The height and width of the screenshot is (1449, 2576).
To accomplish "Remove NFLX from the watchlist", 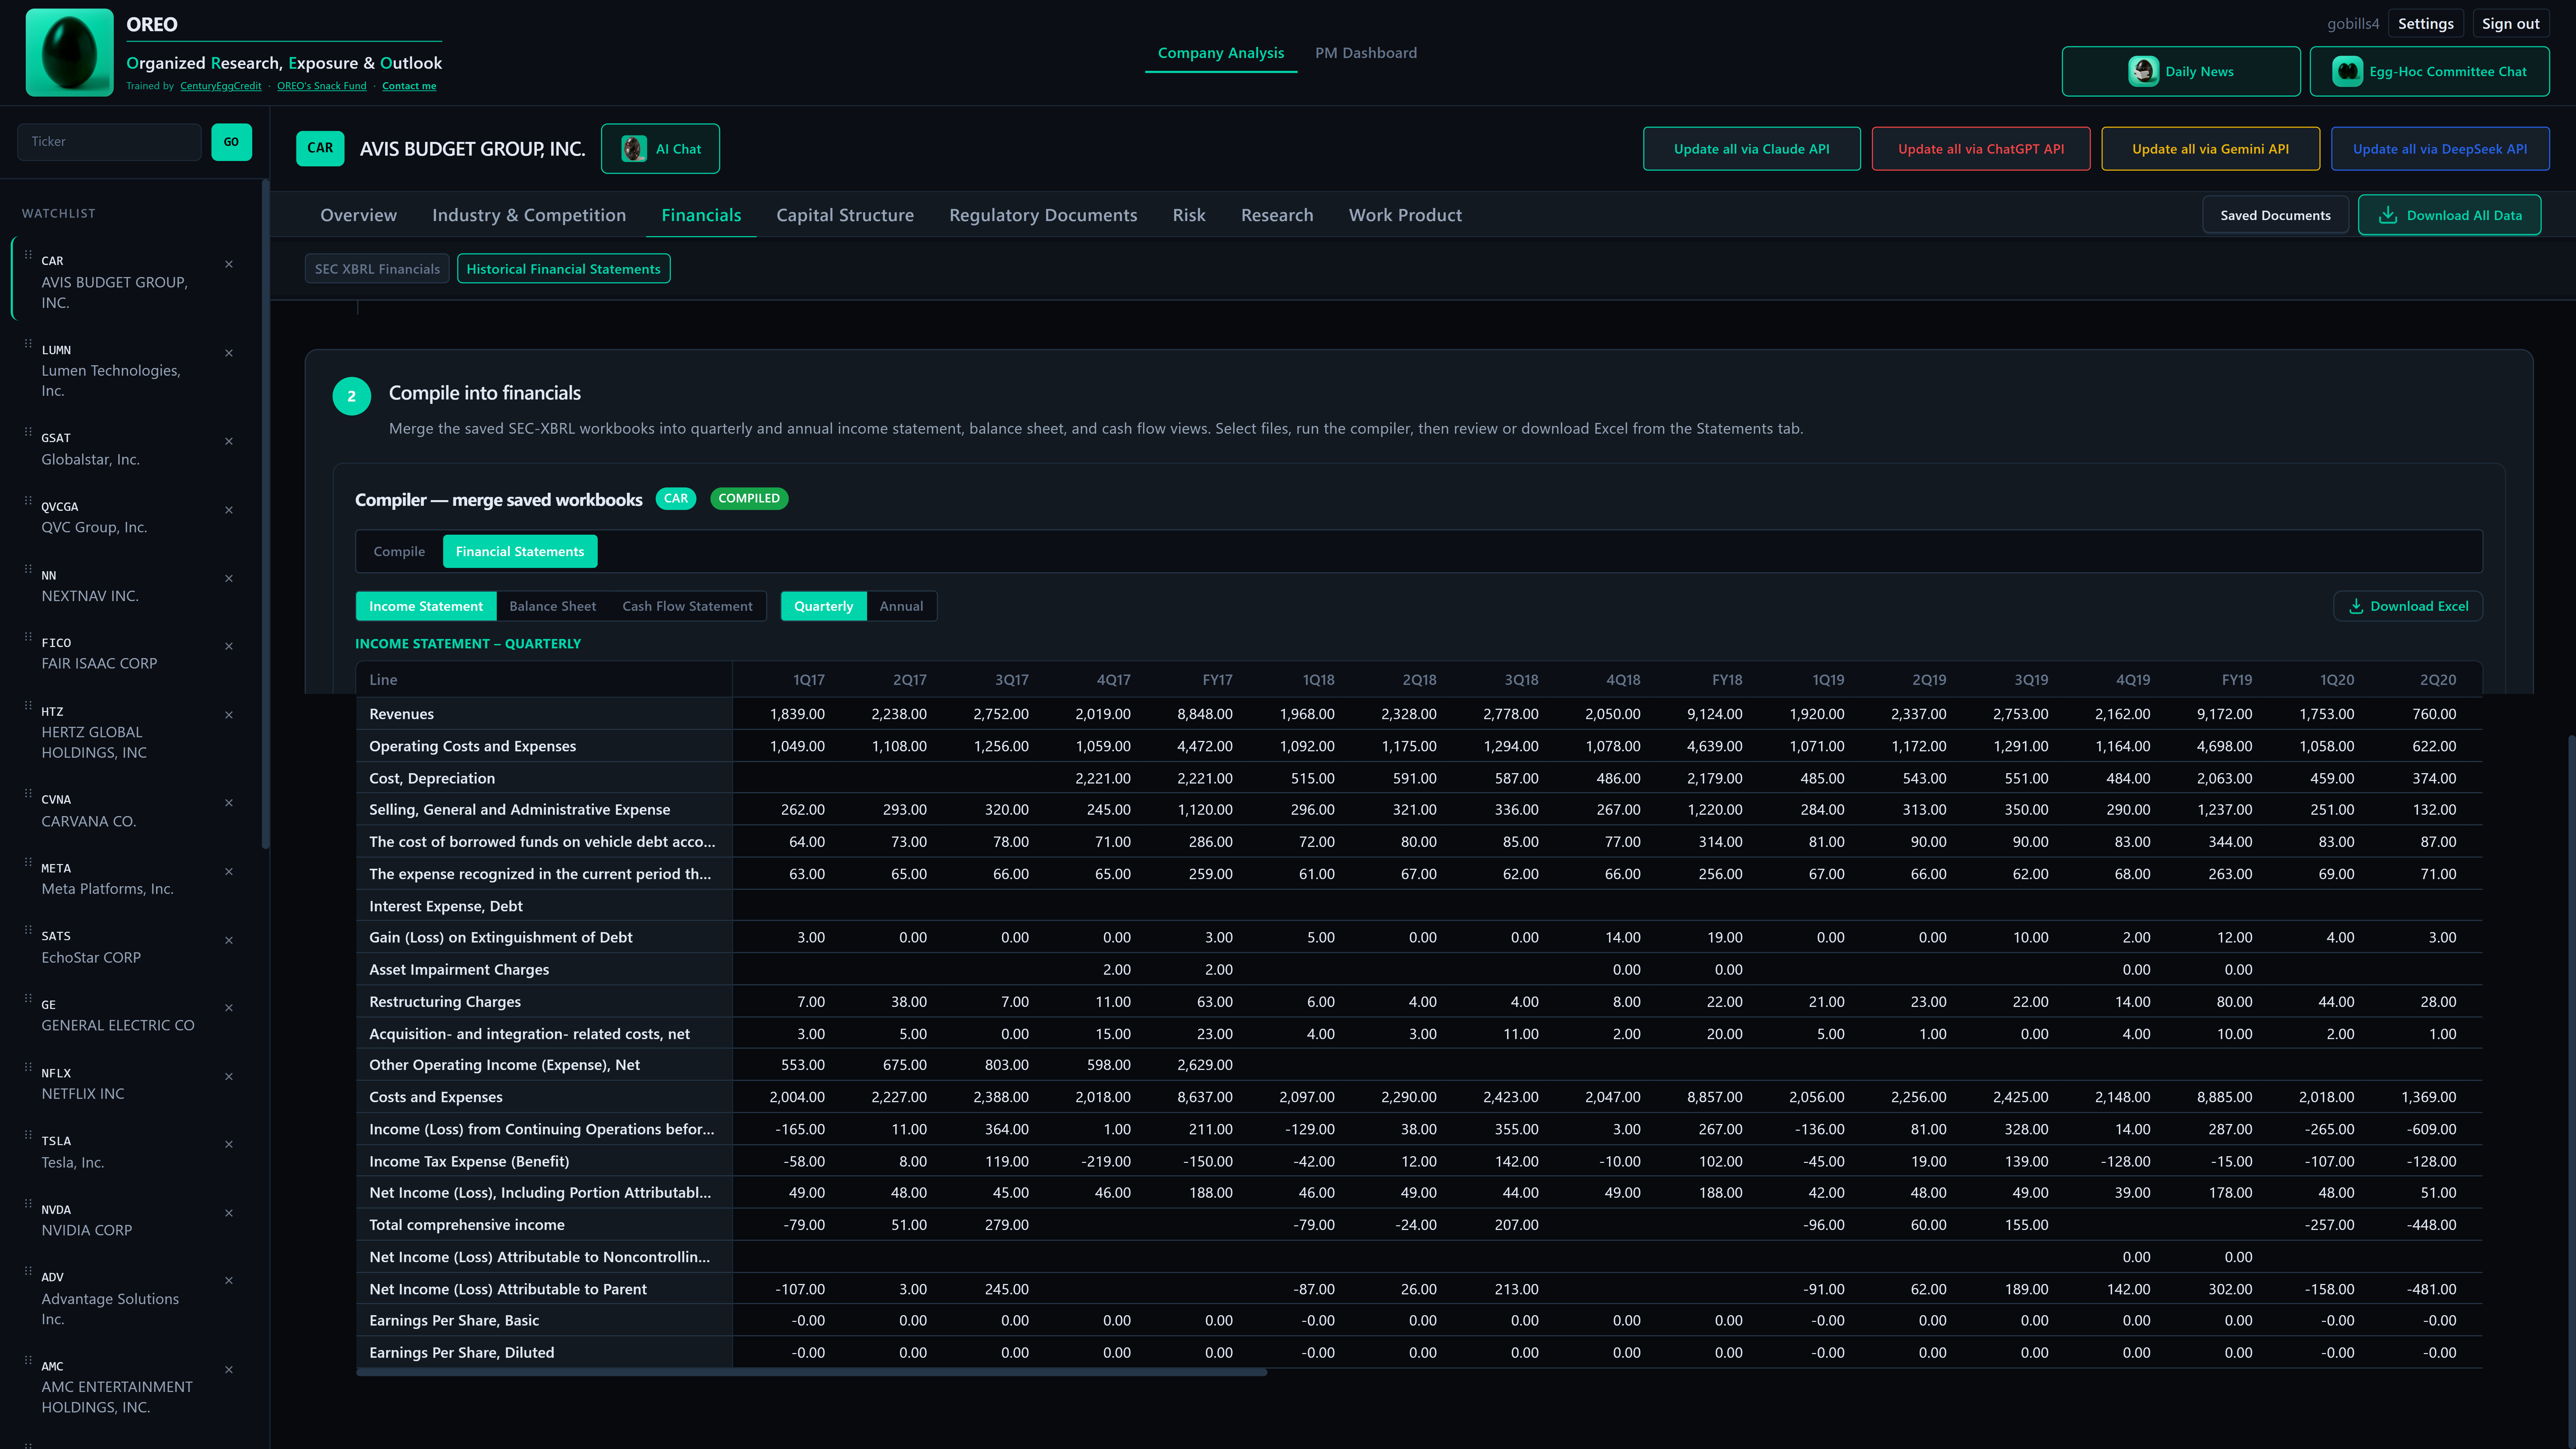I will (x=229, y=1077).
